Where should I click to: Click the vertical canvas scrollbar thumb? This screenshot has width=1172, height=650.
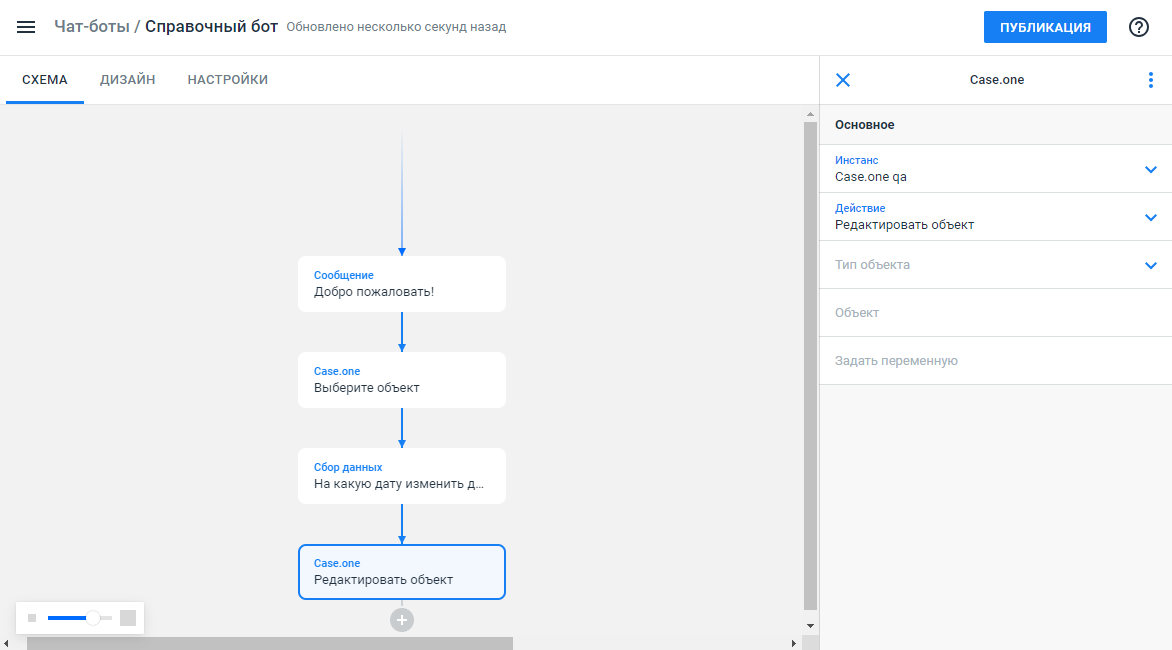(x=810, y=366)
